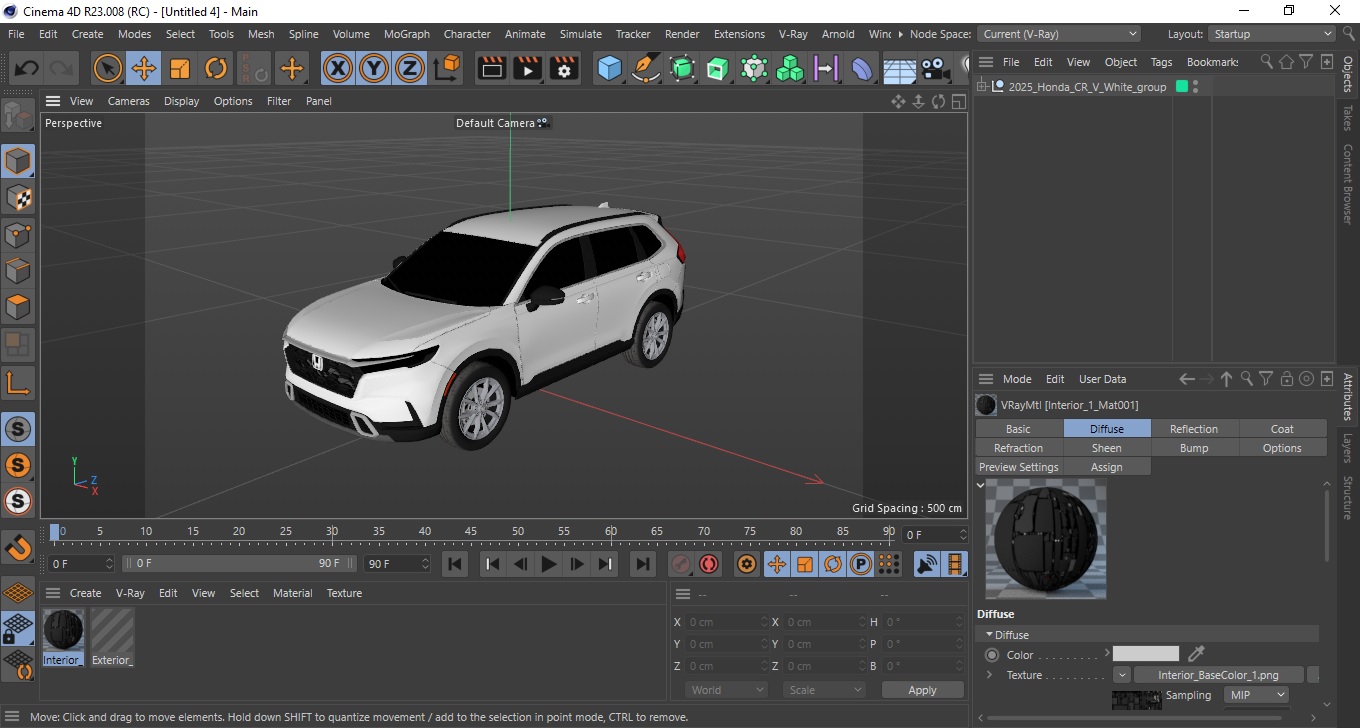
Task: Open the Bump tab
Action: pos(1194,448)
